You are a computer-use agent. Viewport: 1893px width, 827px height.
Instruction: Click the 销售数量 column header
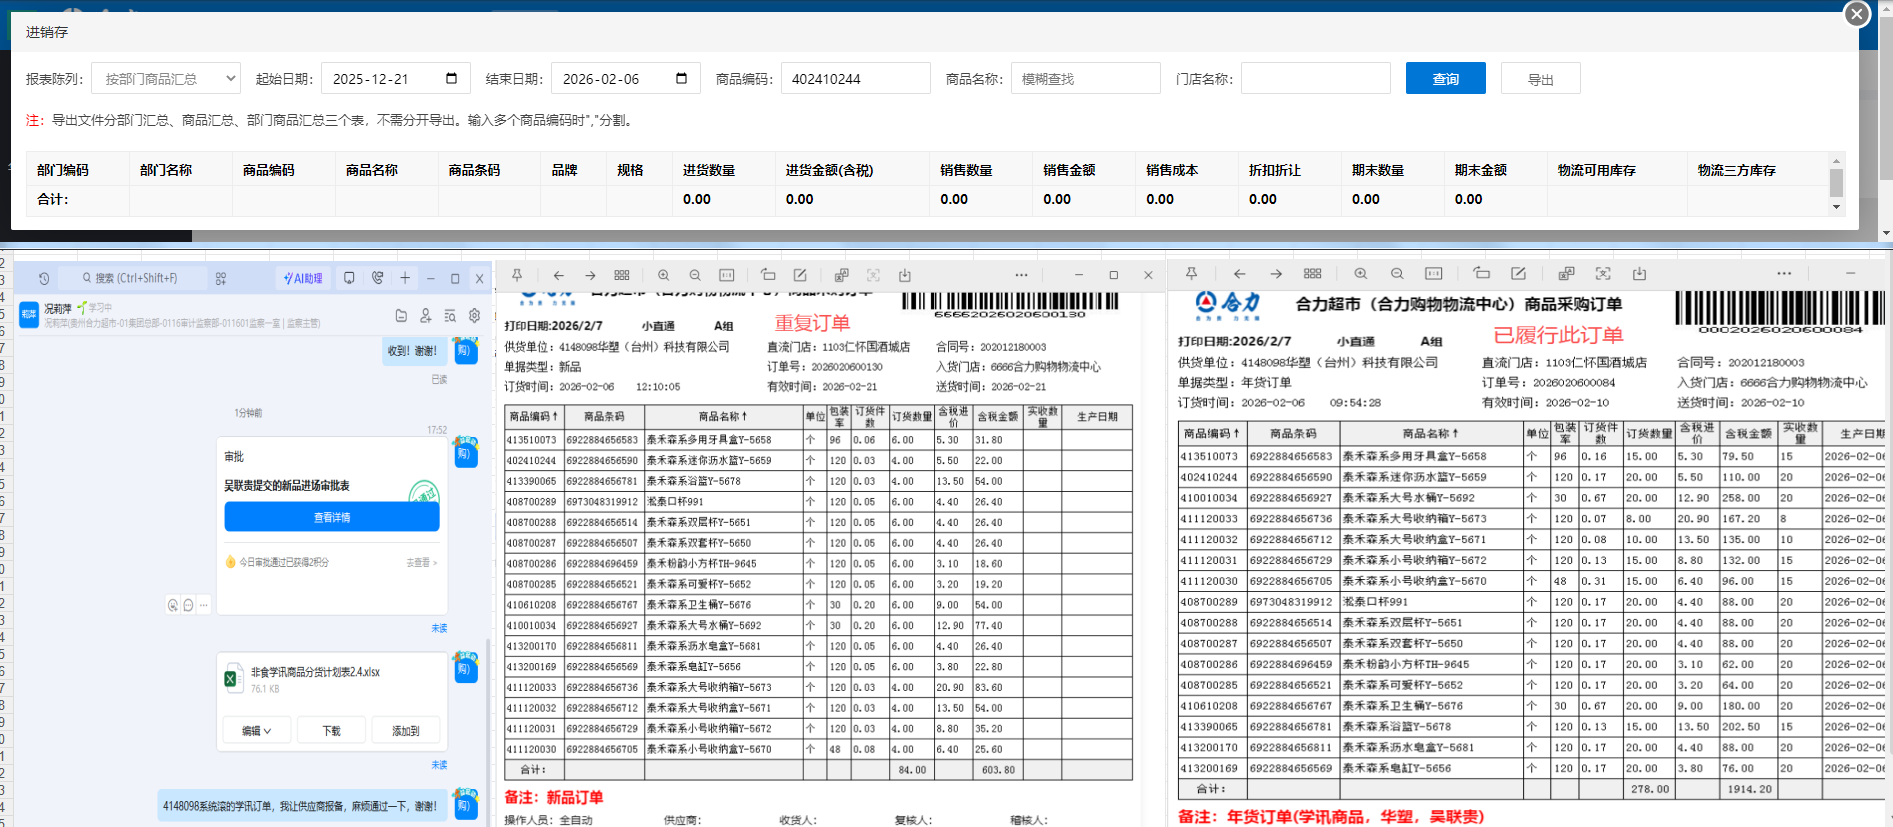tap(966, 170)
